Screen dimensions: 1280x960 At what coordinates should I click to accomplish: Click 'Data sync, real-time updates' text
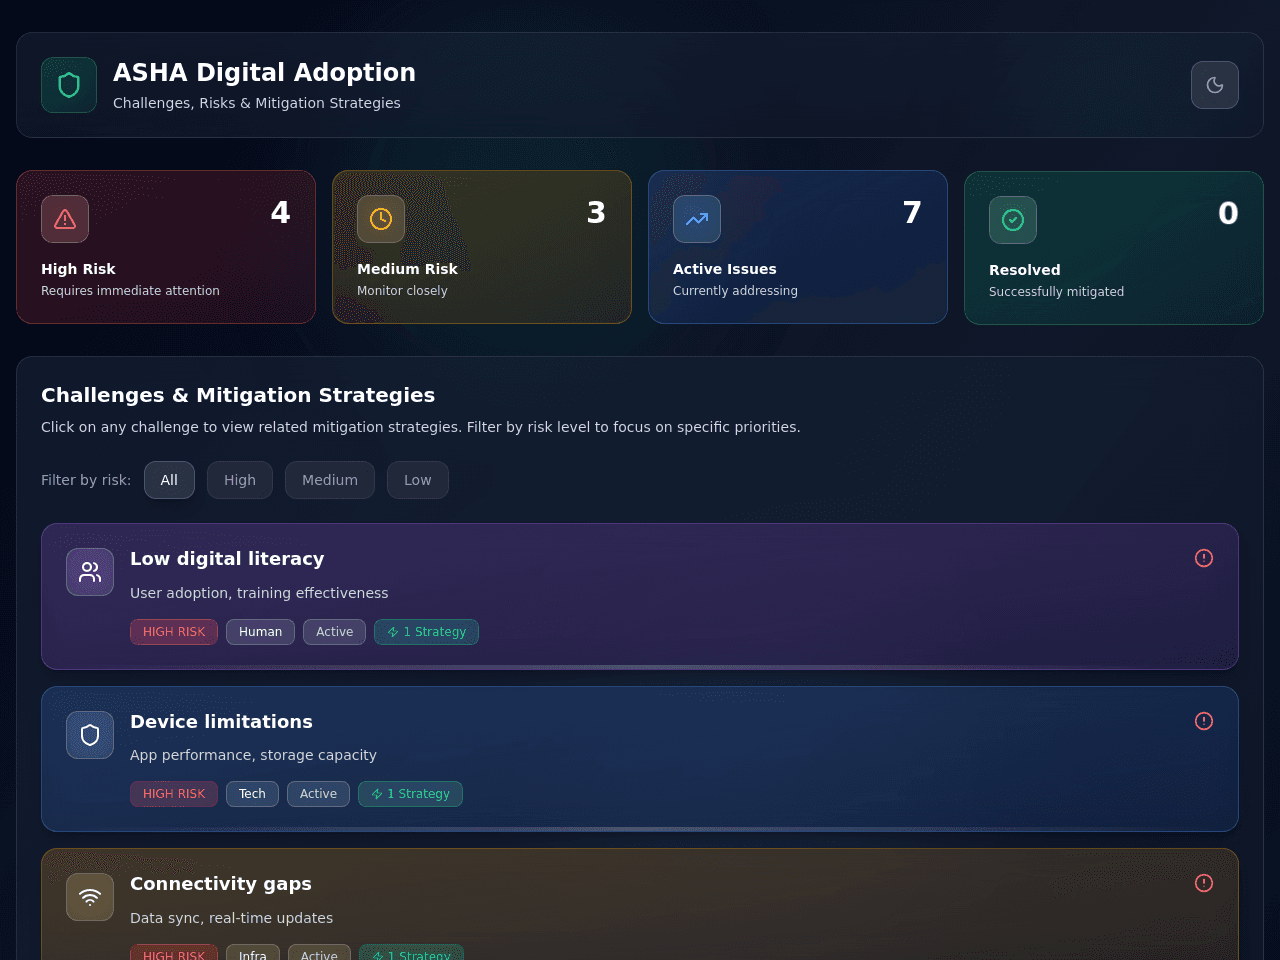(x=231, y=918)
